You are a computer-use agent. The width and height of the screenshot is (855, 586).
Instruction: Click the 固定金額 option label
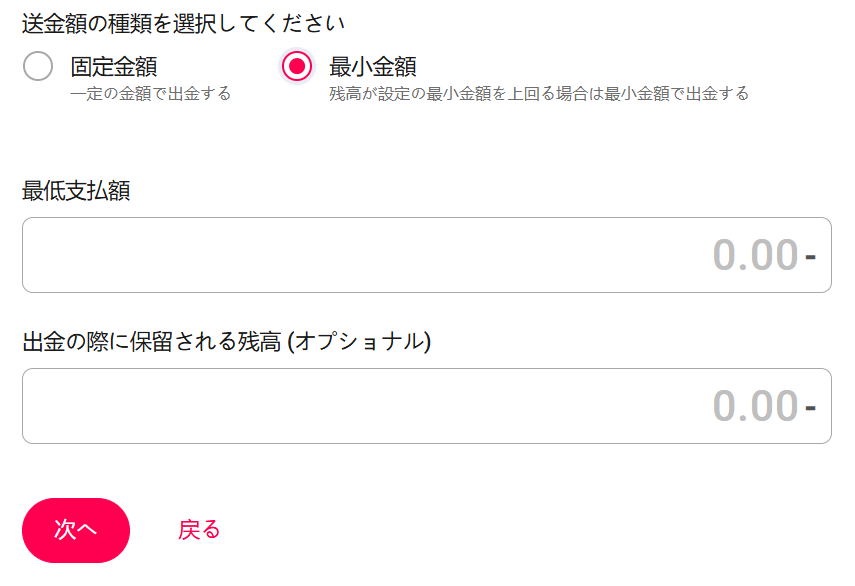[114, 67]
